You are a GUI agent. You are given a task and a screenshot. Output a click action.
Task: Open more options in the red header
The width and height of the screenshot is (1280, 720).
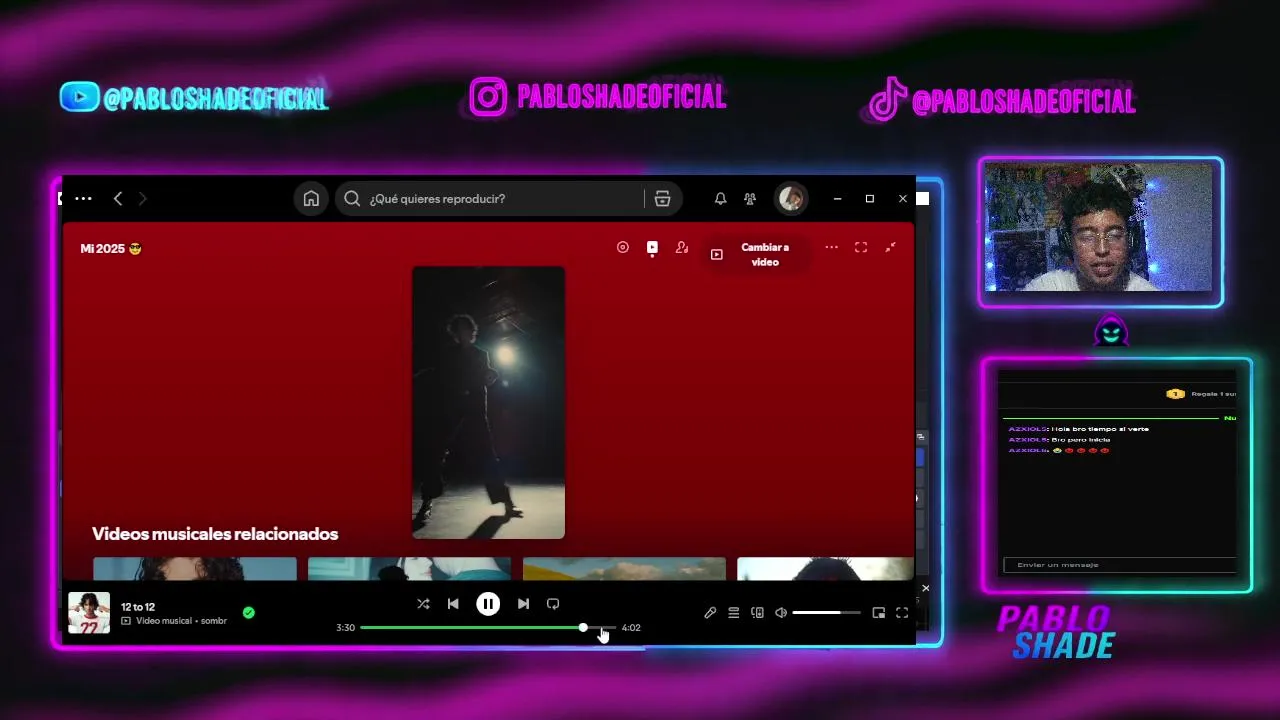[831, 247]
